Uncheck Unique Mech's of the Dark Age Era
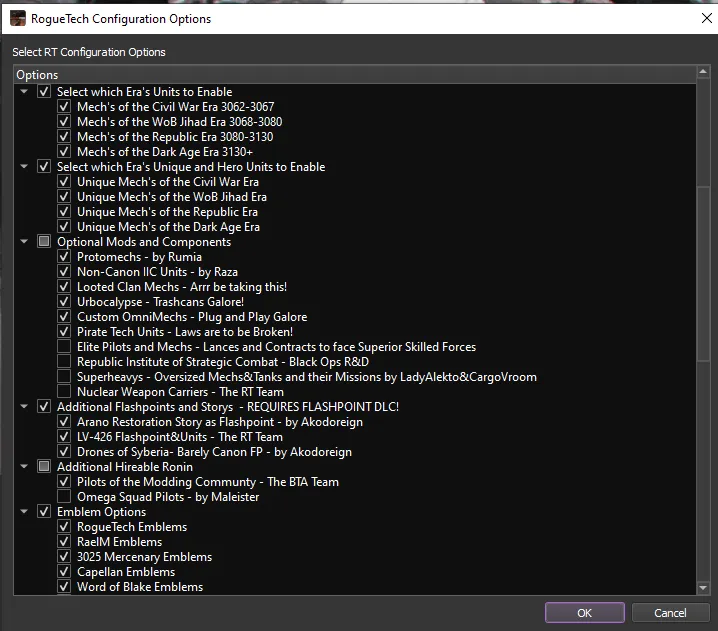This screenshot has width=718, height=631. (64, 227)
